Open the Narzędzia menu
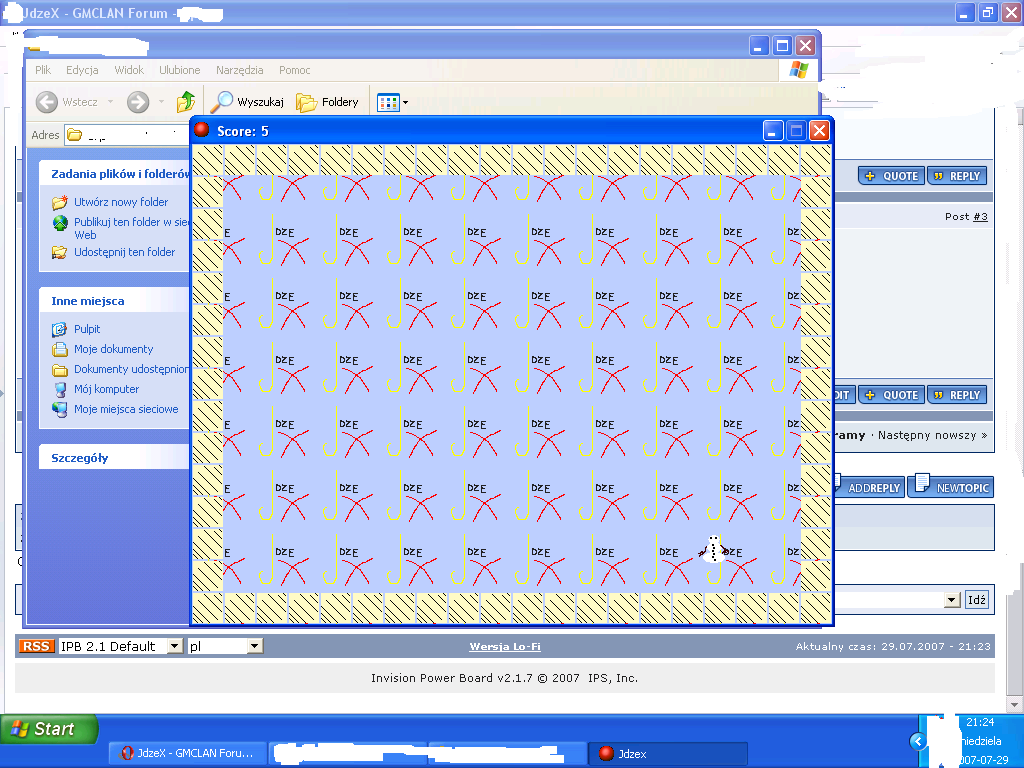Image resolution: width=1024 pixels, height=768 pixels. tap(239, 70)
